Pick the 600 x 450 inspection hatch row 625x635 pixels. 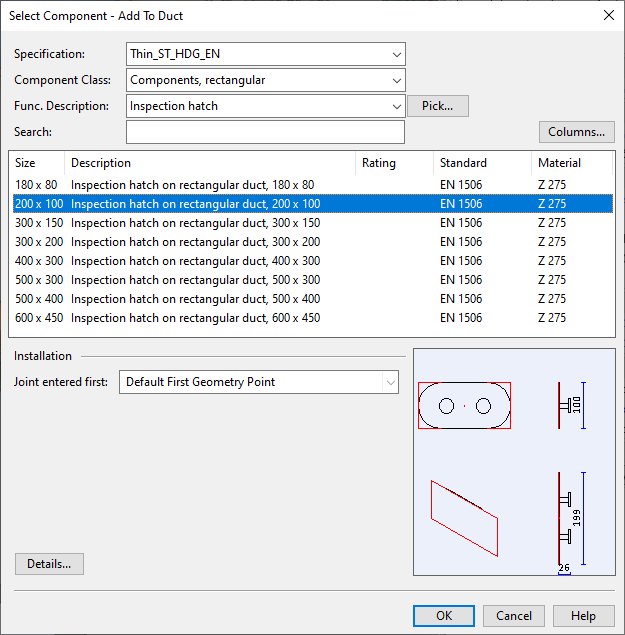click(195, 318)
